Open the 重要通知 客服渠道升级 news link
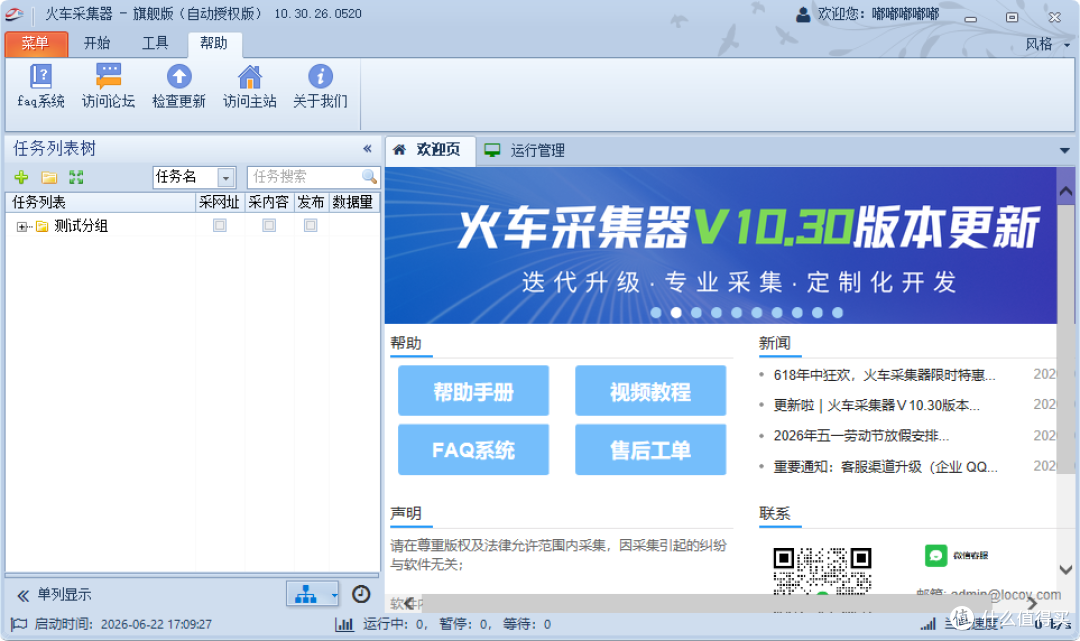The image size is (1080, 641). (886, 467)
